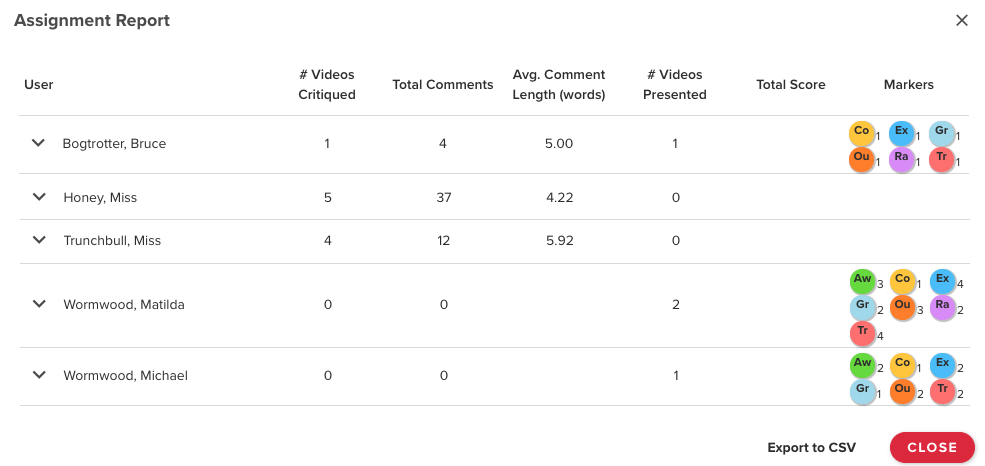The width and height of the screenshot is (985, 466).
Task: Click Bruce Bogtrotter's purple Ra marker
Action: [901, 160]
